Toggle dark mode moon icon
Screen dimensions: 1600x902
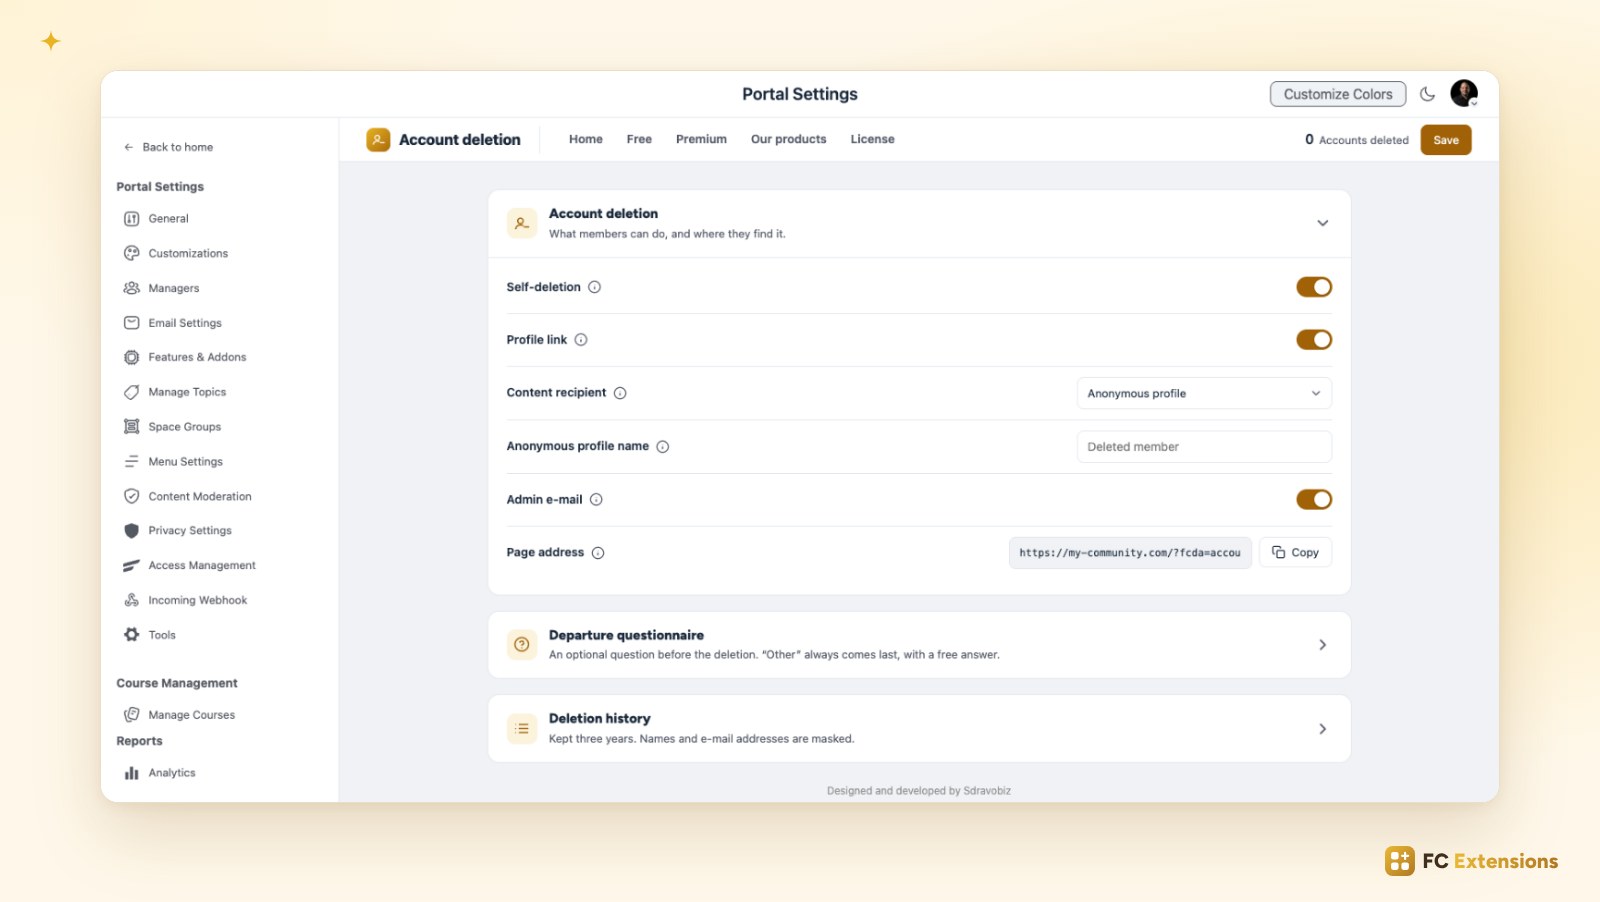pyautogui.click(x=1427, y=94)
